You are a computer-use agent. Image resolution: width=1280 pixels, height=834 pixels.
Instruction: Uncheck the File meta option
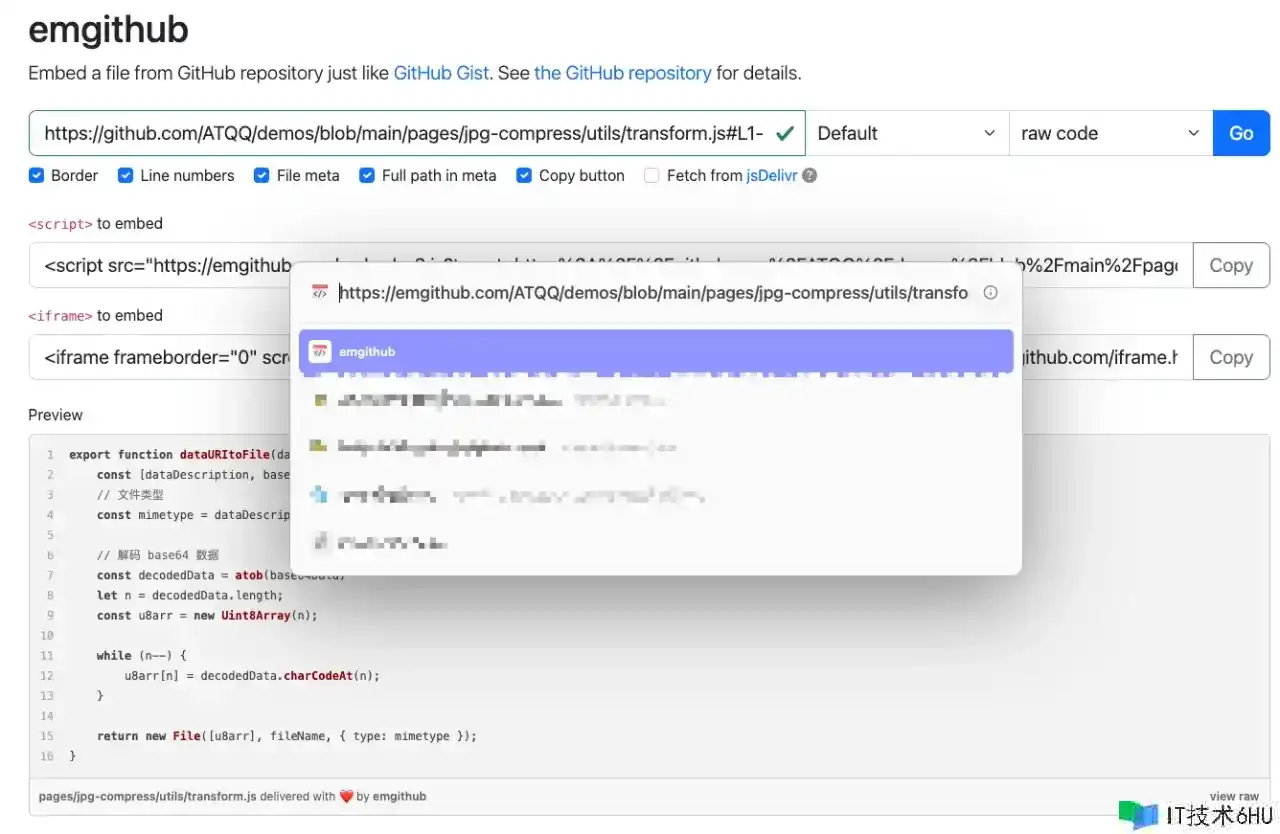point(262,175)
